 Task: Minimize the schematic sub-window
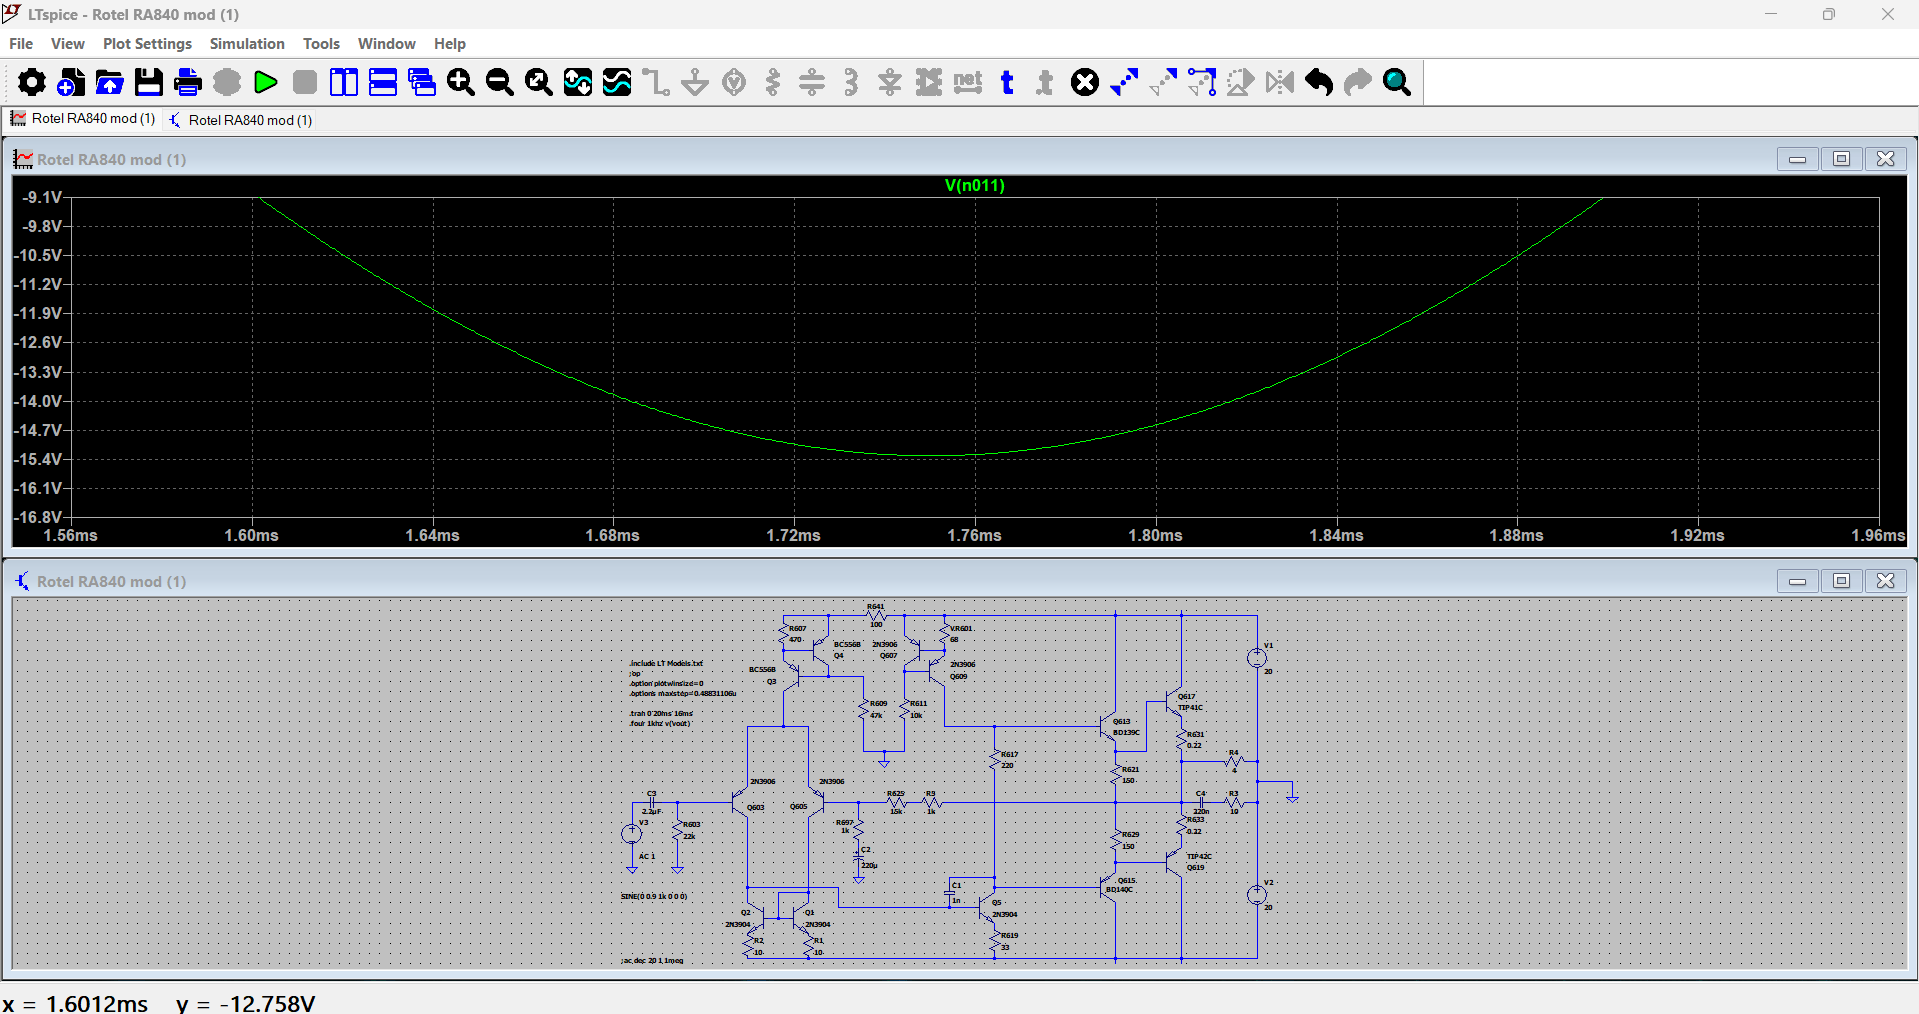(x=1797, y=581)
